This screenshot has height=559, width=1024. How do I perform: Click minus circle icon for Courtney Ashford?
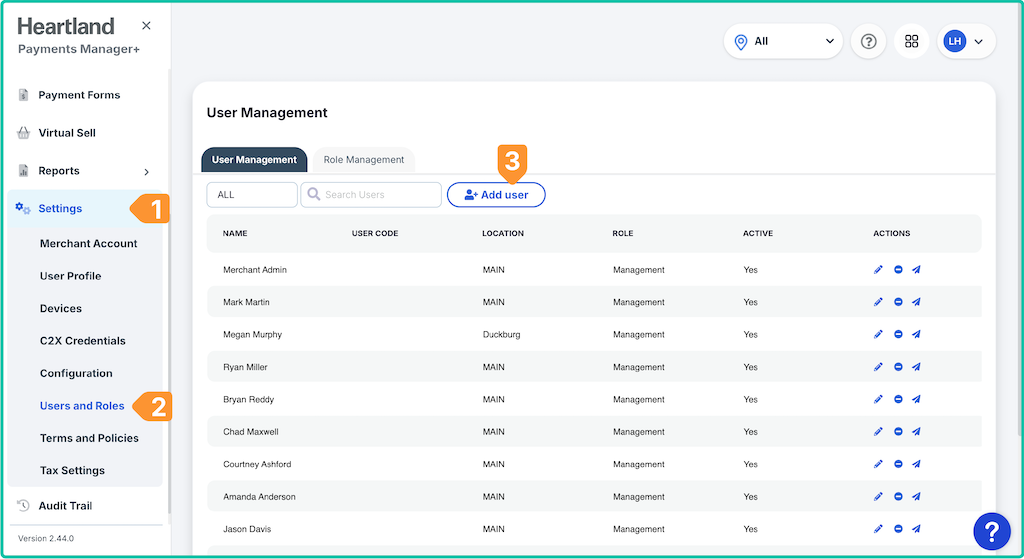[x=898, y=464]
